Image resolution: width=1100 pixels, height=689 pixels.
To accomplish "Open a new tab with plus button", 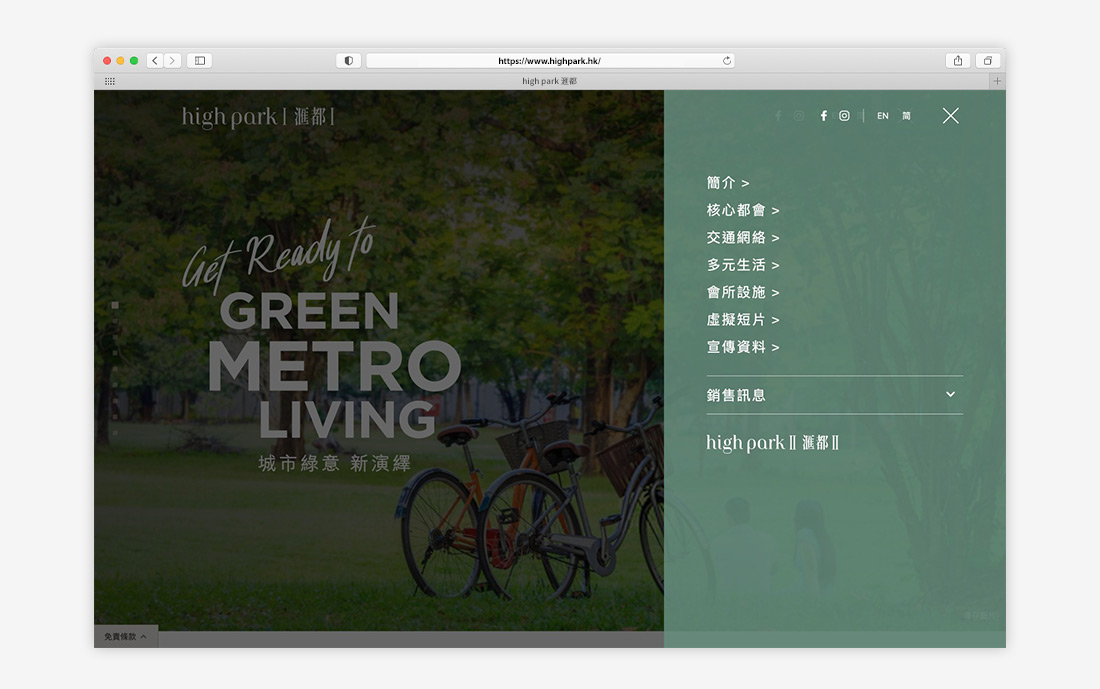I will (997, 81).
